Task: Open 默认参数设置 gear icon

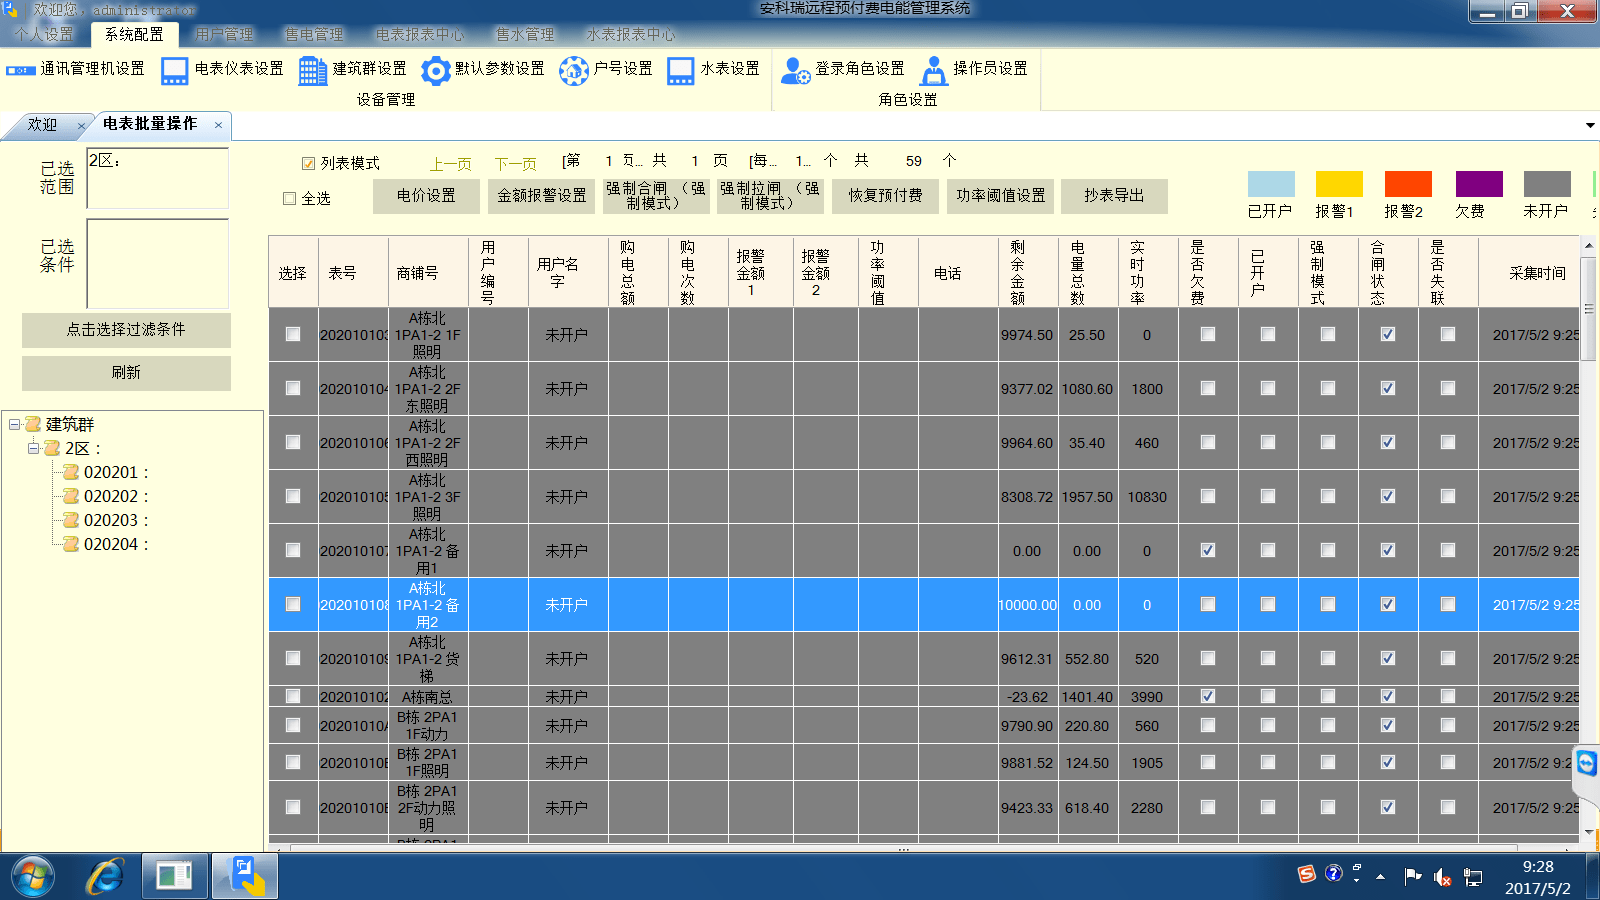Action: (x=435, y=70)
